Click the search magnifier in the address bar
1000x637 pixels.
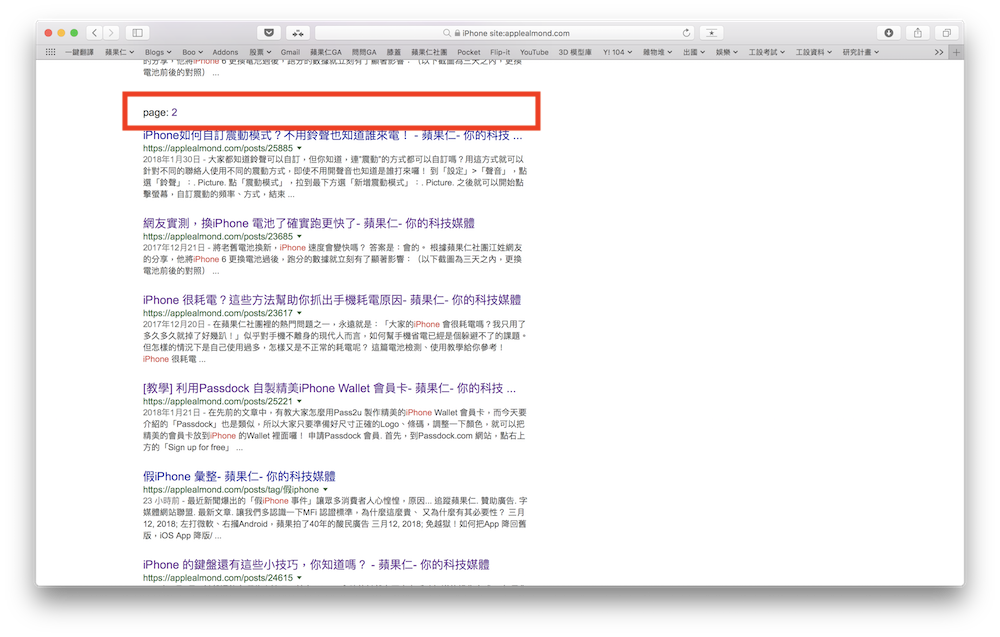[447, 33]
